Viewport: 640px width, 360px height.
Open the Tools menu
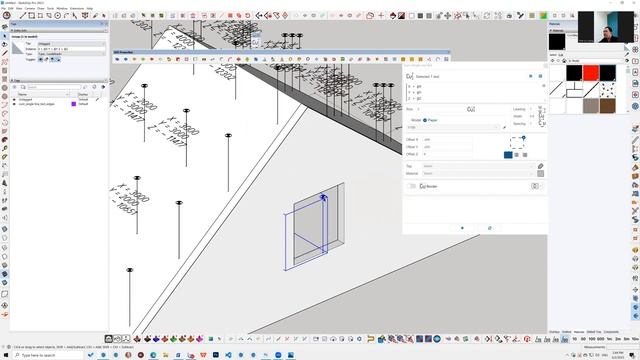click(50, 8)
